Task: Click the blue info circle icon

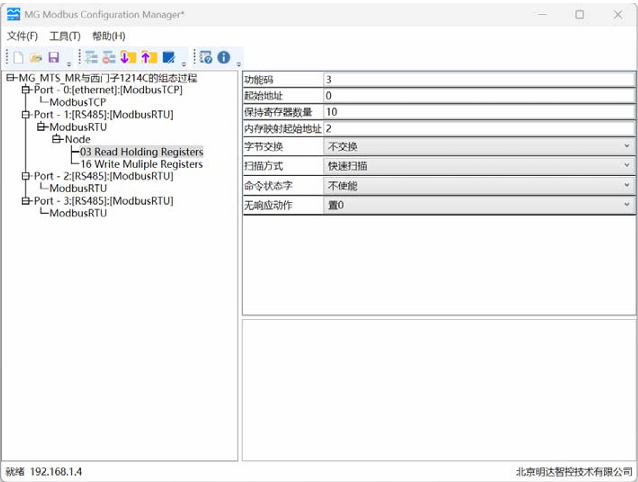Action: pos(224,58)
